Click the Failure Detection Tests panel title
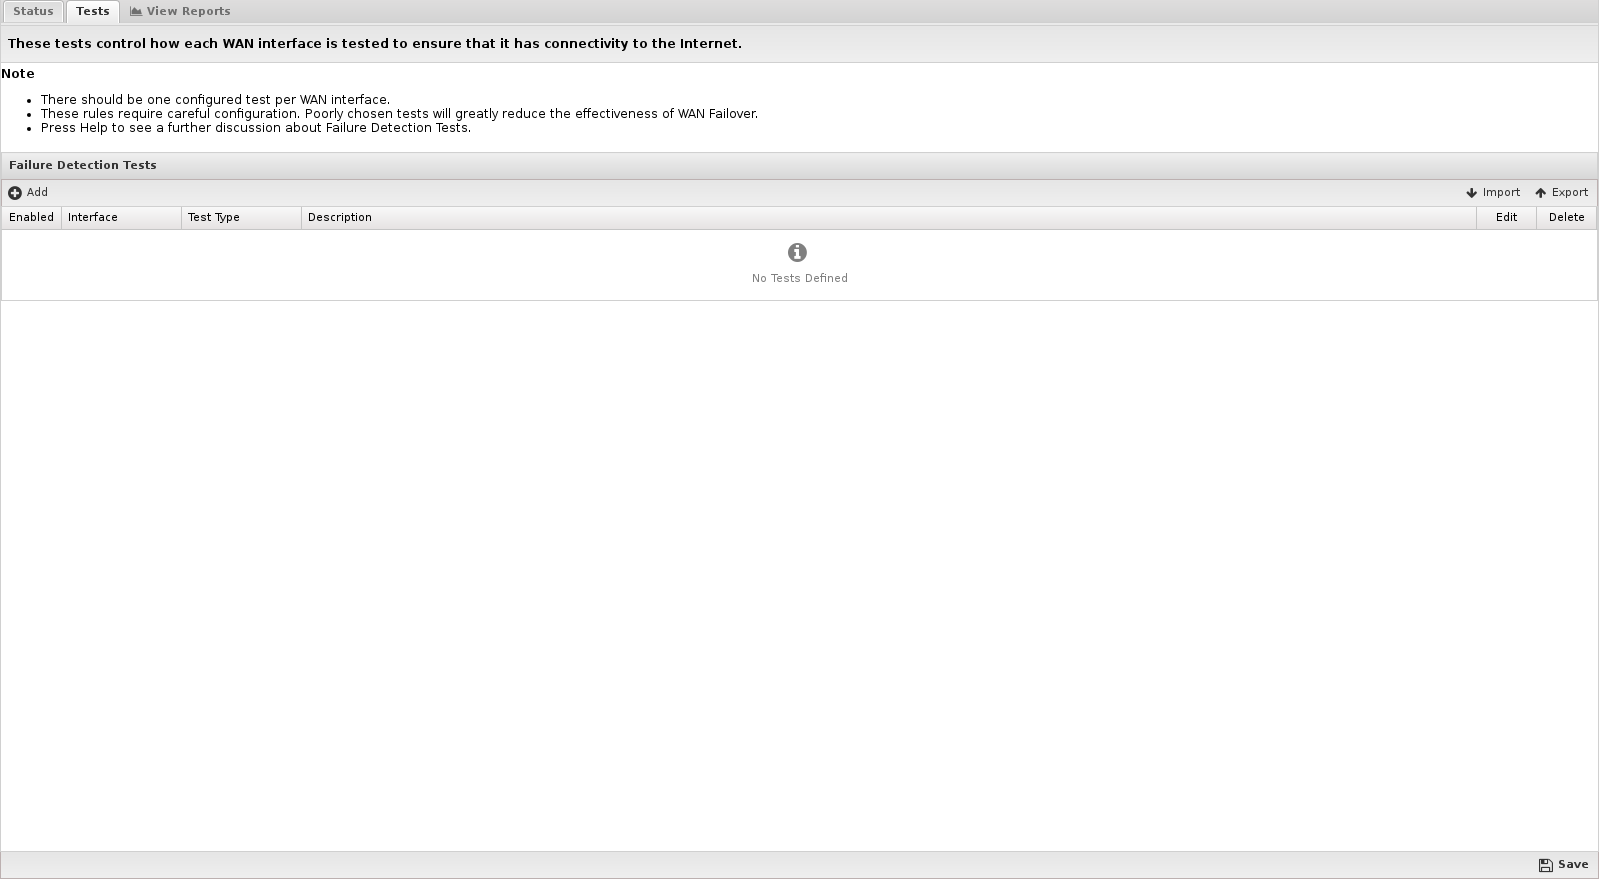Image resolution: width=1599 pixels, height=879 pixels. click(83, 165)
